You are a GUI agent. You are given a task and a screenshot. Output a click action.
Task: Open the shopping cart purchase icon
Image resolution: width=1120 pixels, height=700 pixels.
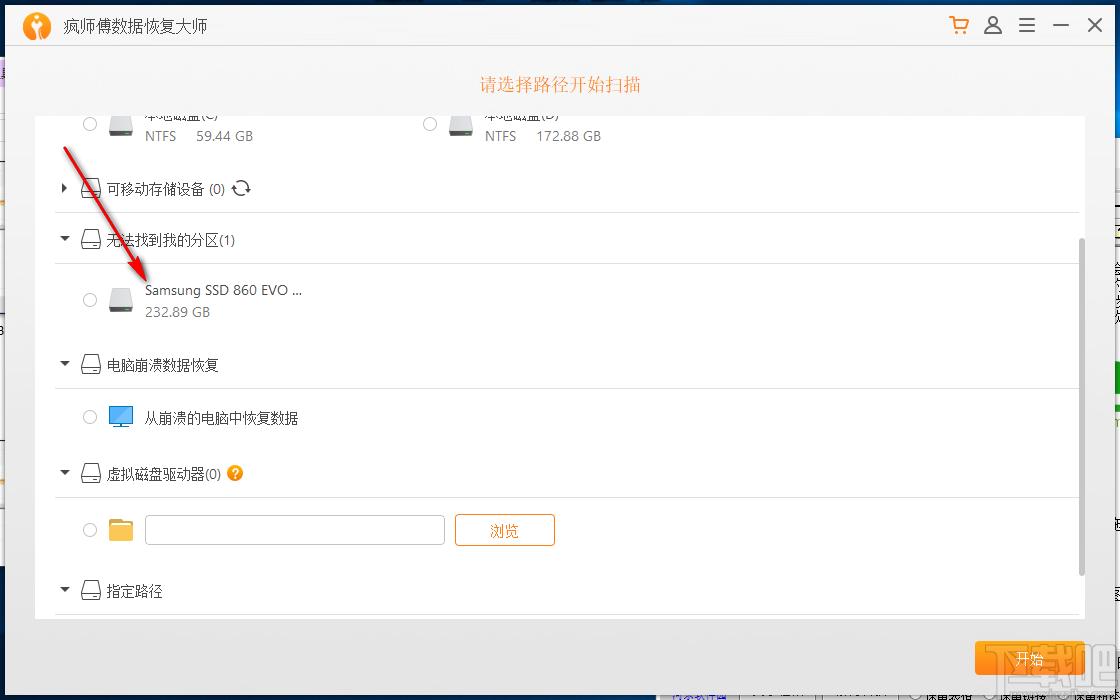pyautogui.click(x=959, y=26)
